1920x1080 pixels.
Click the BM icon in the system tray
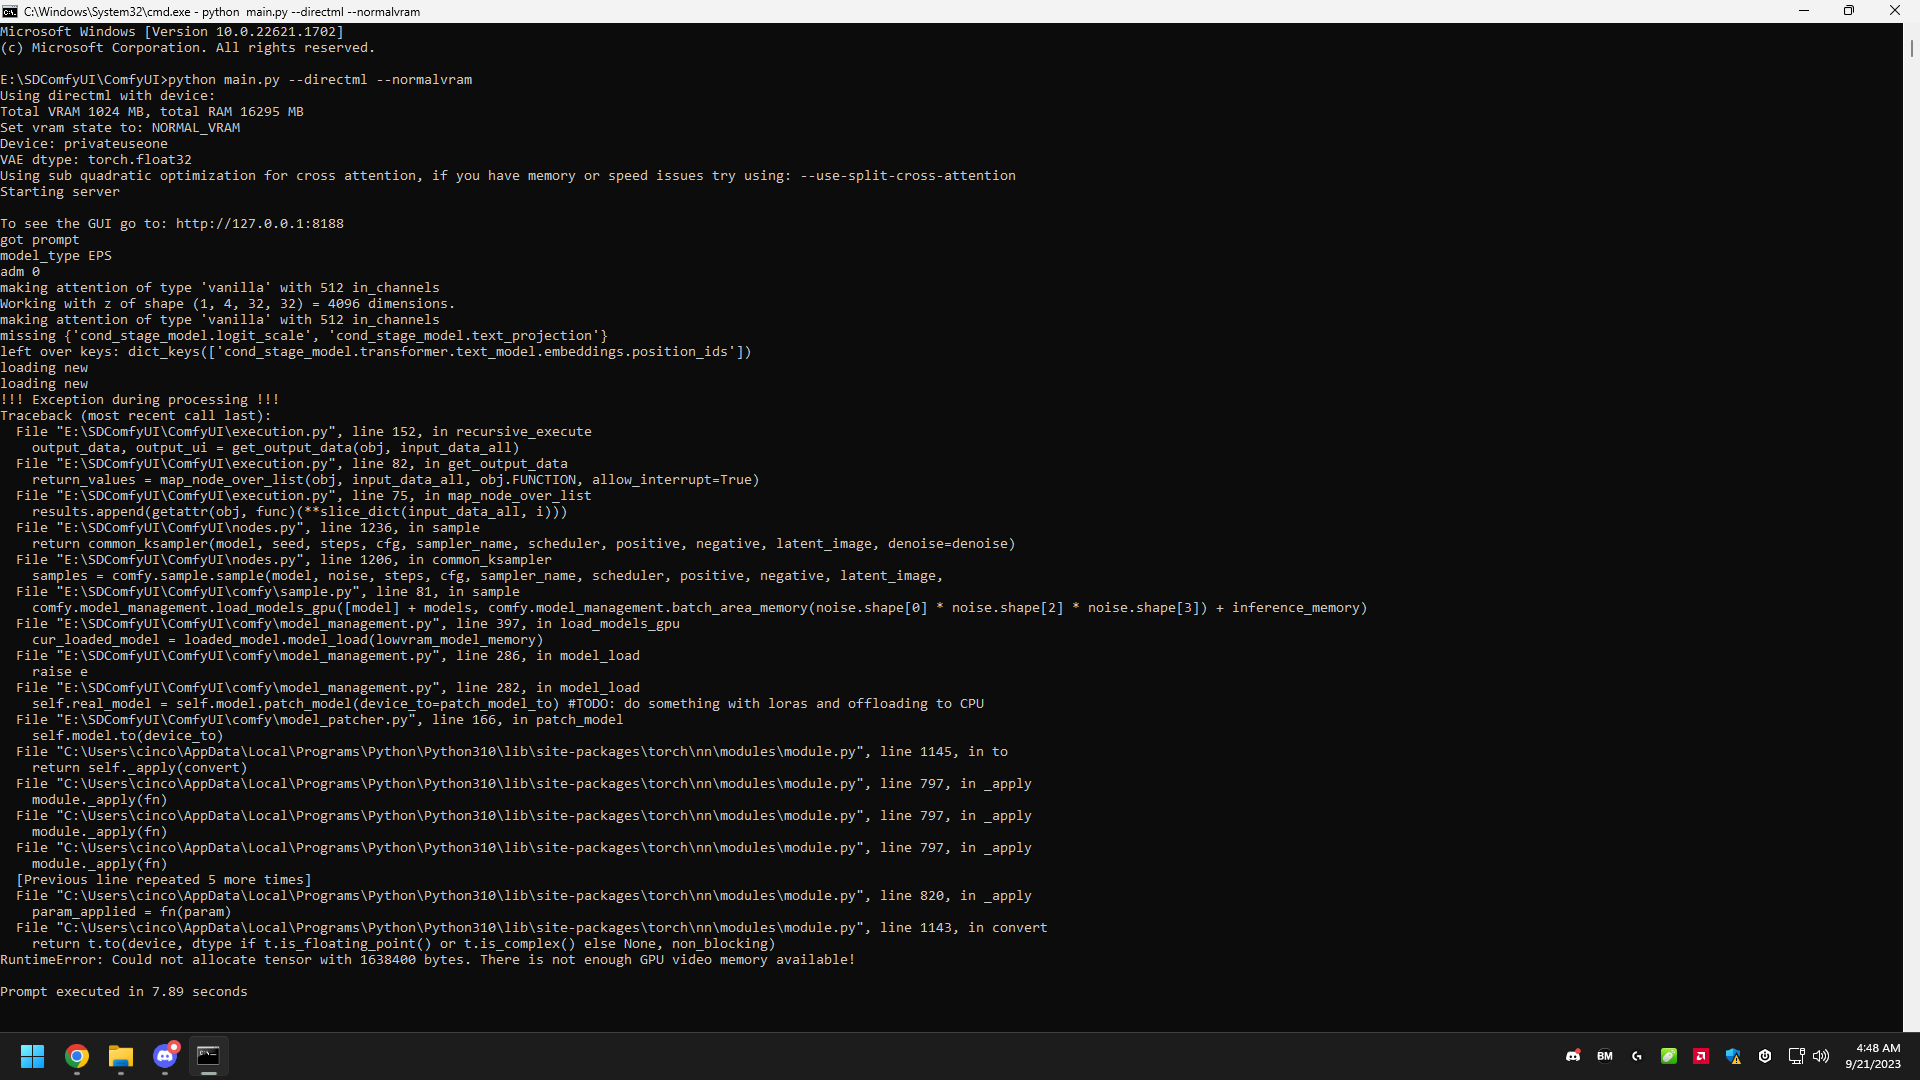click(x=1605, y=1056)
